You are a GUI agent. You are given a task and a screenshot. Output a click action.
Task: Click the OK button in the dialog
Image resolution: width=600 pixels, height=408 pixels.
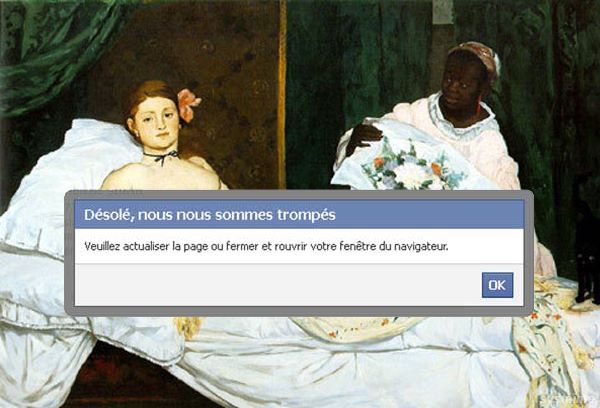pyautogui.click(x=497, y=285)
